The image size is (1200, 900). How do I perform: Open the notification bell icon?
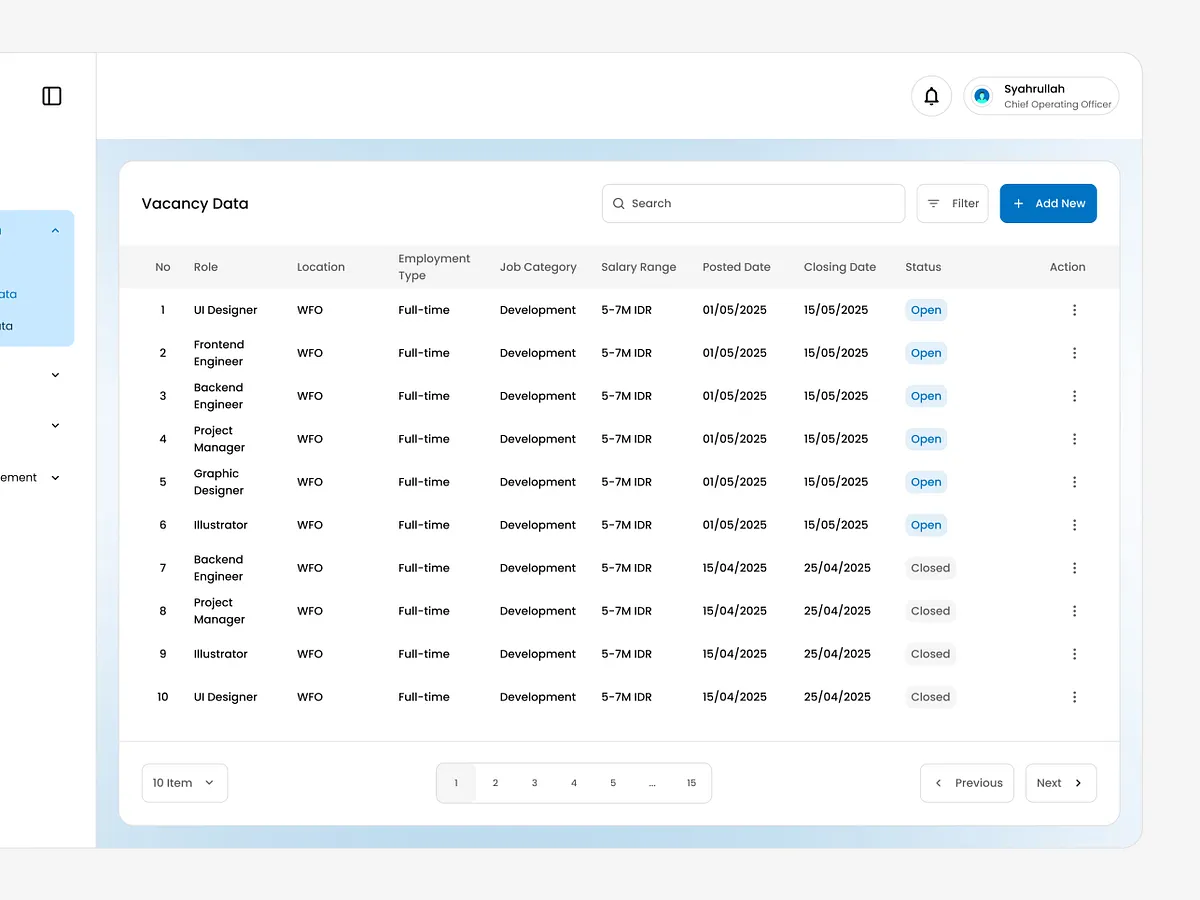tap(931, 95)
